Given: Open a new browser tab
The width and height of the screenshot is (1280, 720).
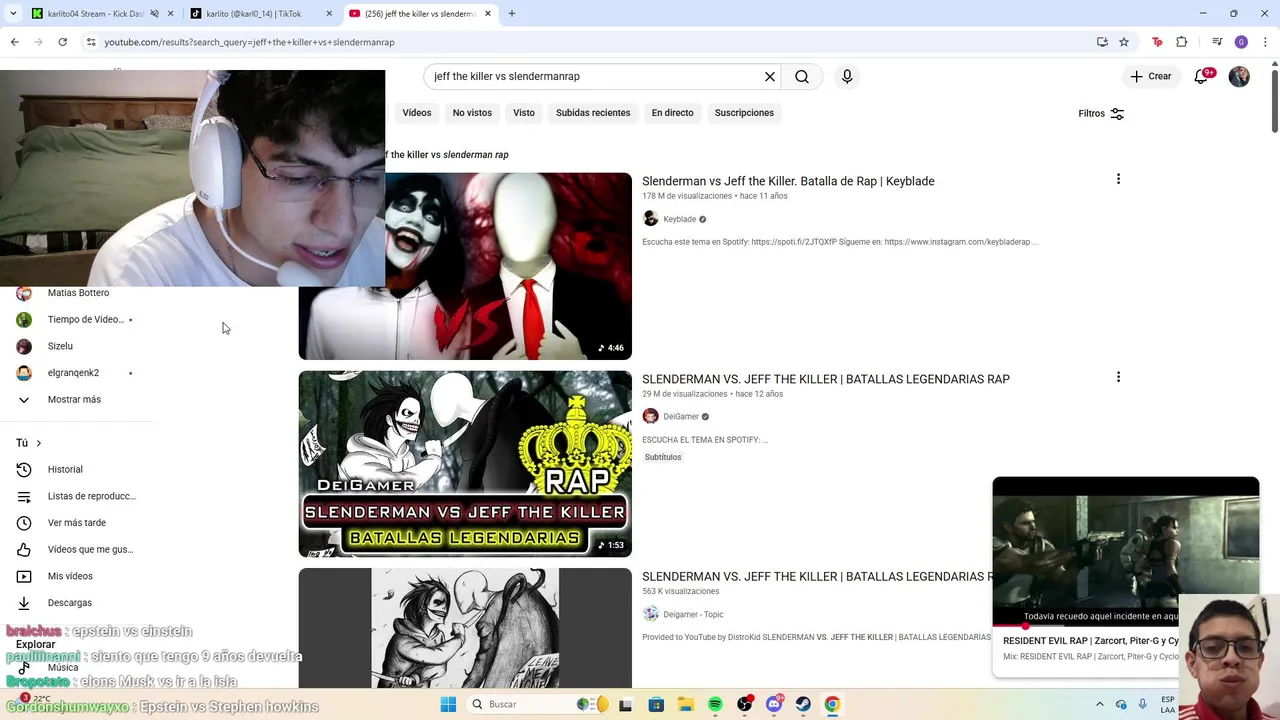Looking at the screenshot, I should coord(512,14).
